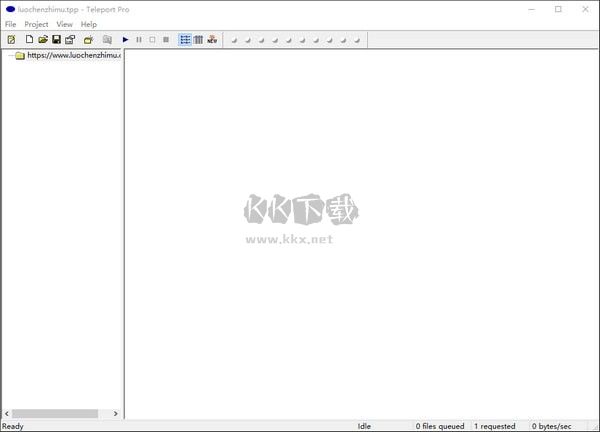Screen dimensions: 600x432
Task: Open the View menu
Action: point(65,24)
